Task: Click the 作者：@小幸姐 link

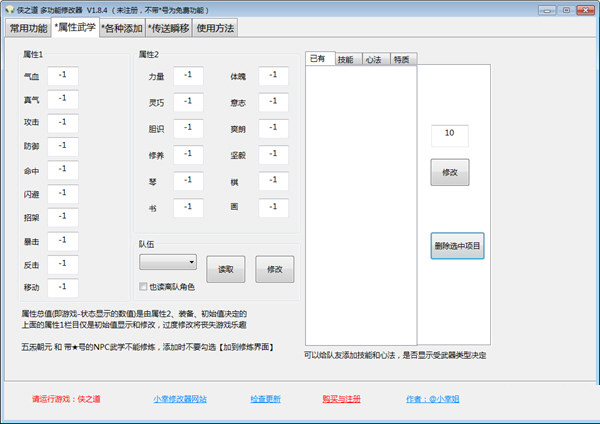Action: click(x=432, y=399)
